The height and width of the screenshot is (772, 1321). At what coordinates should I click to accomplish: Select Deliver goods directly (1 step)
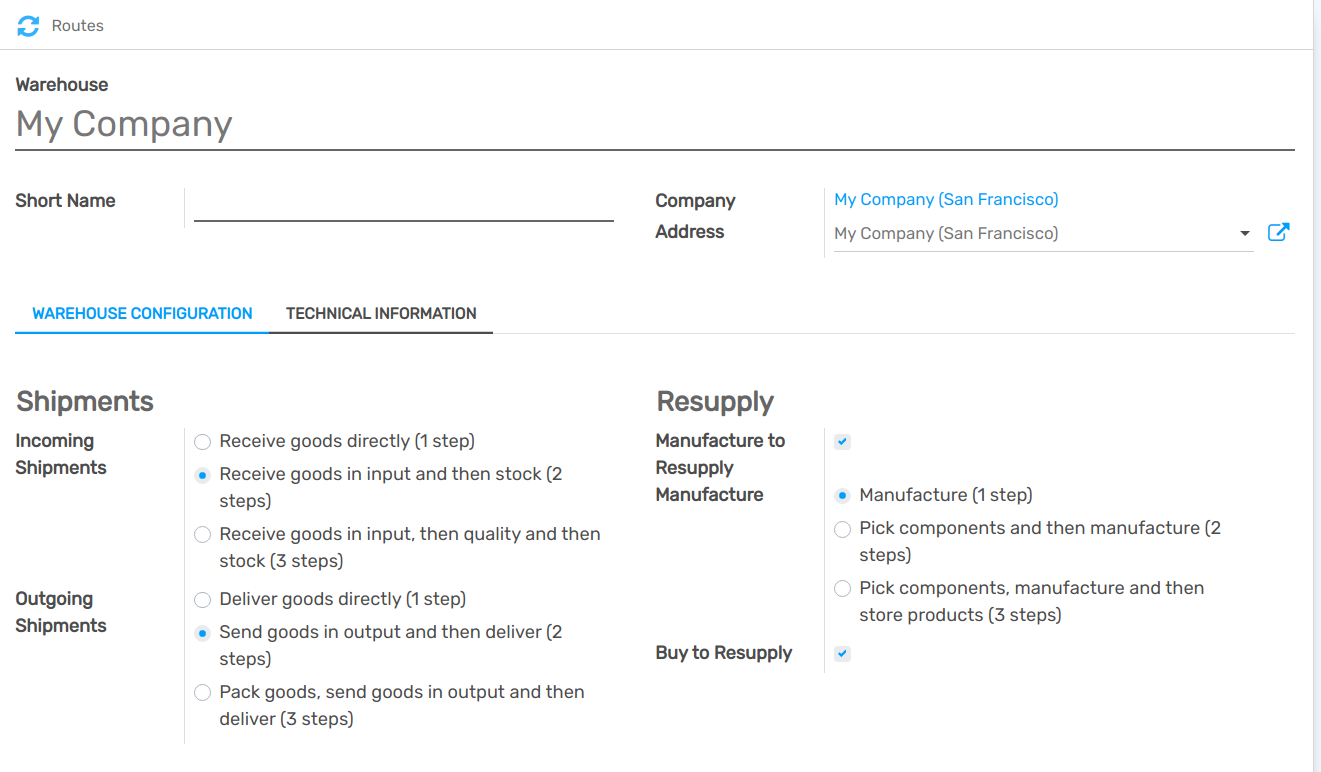coord(203,599)
